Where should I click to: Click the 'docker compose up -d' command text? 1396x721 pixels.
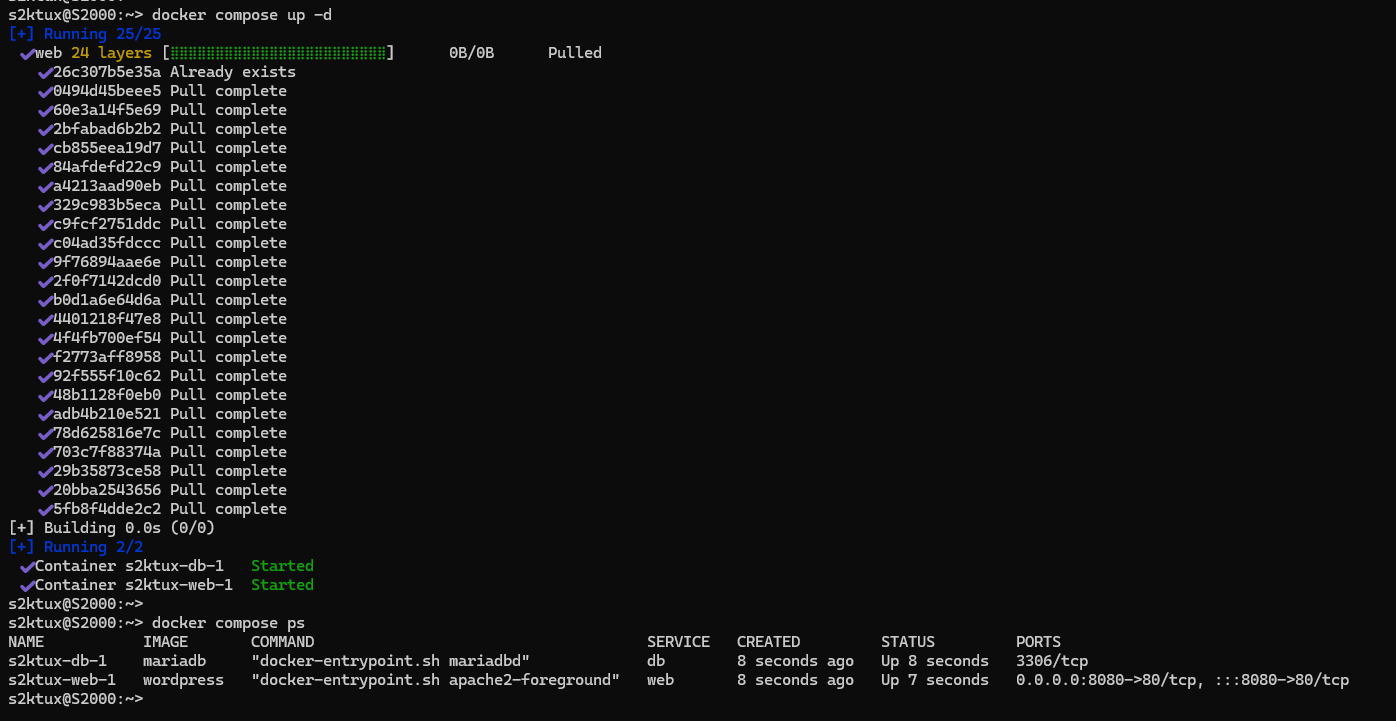point(242,15)
